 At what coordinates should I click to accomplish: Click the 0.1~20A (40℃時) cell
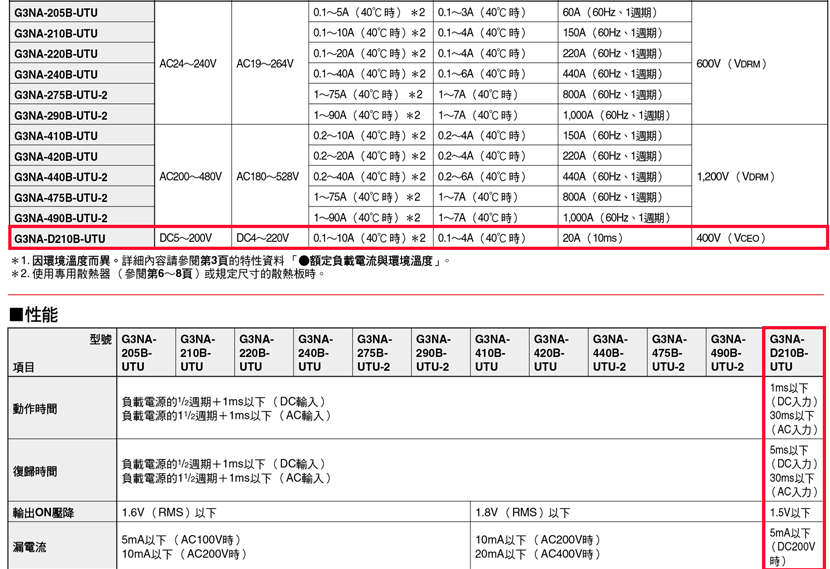point(369,53)
